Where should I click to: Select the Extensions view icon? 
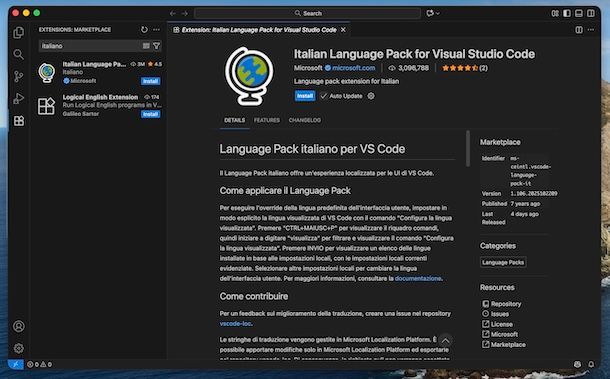coord(18,121)
